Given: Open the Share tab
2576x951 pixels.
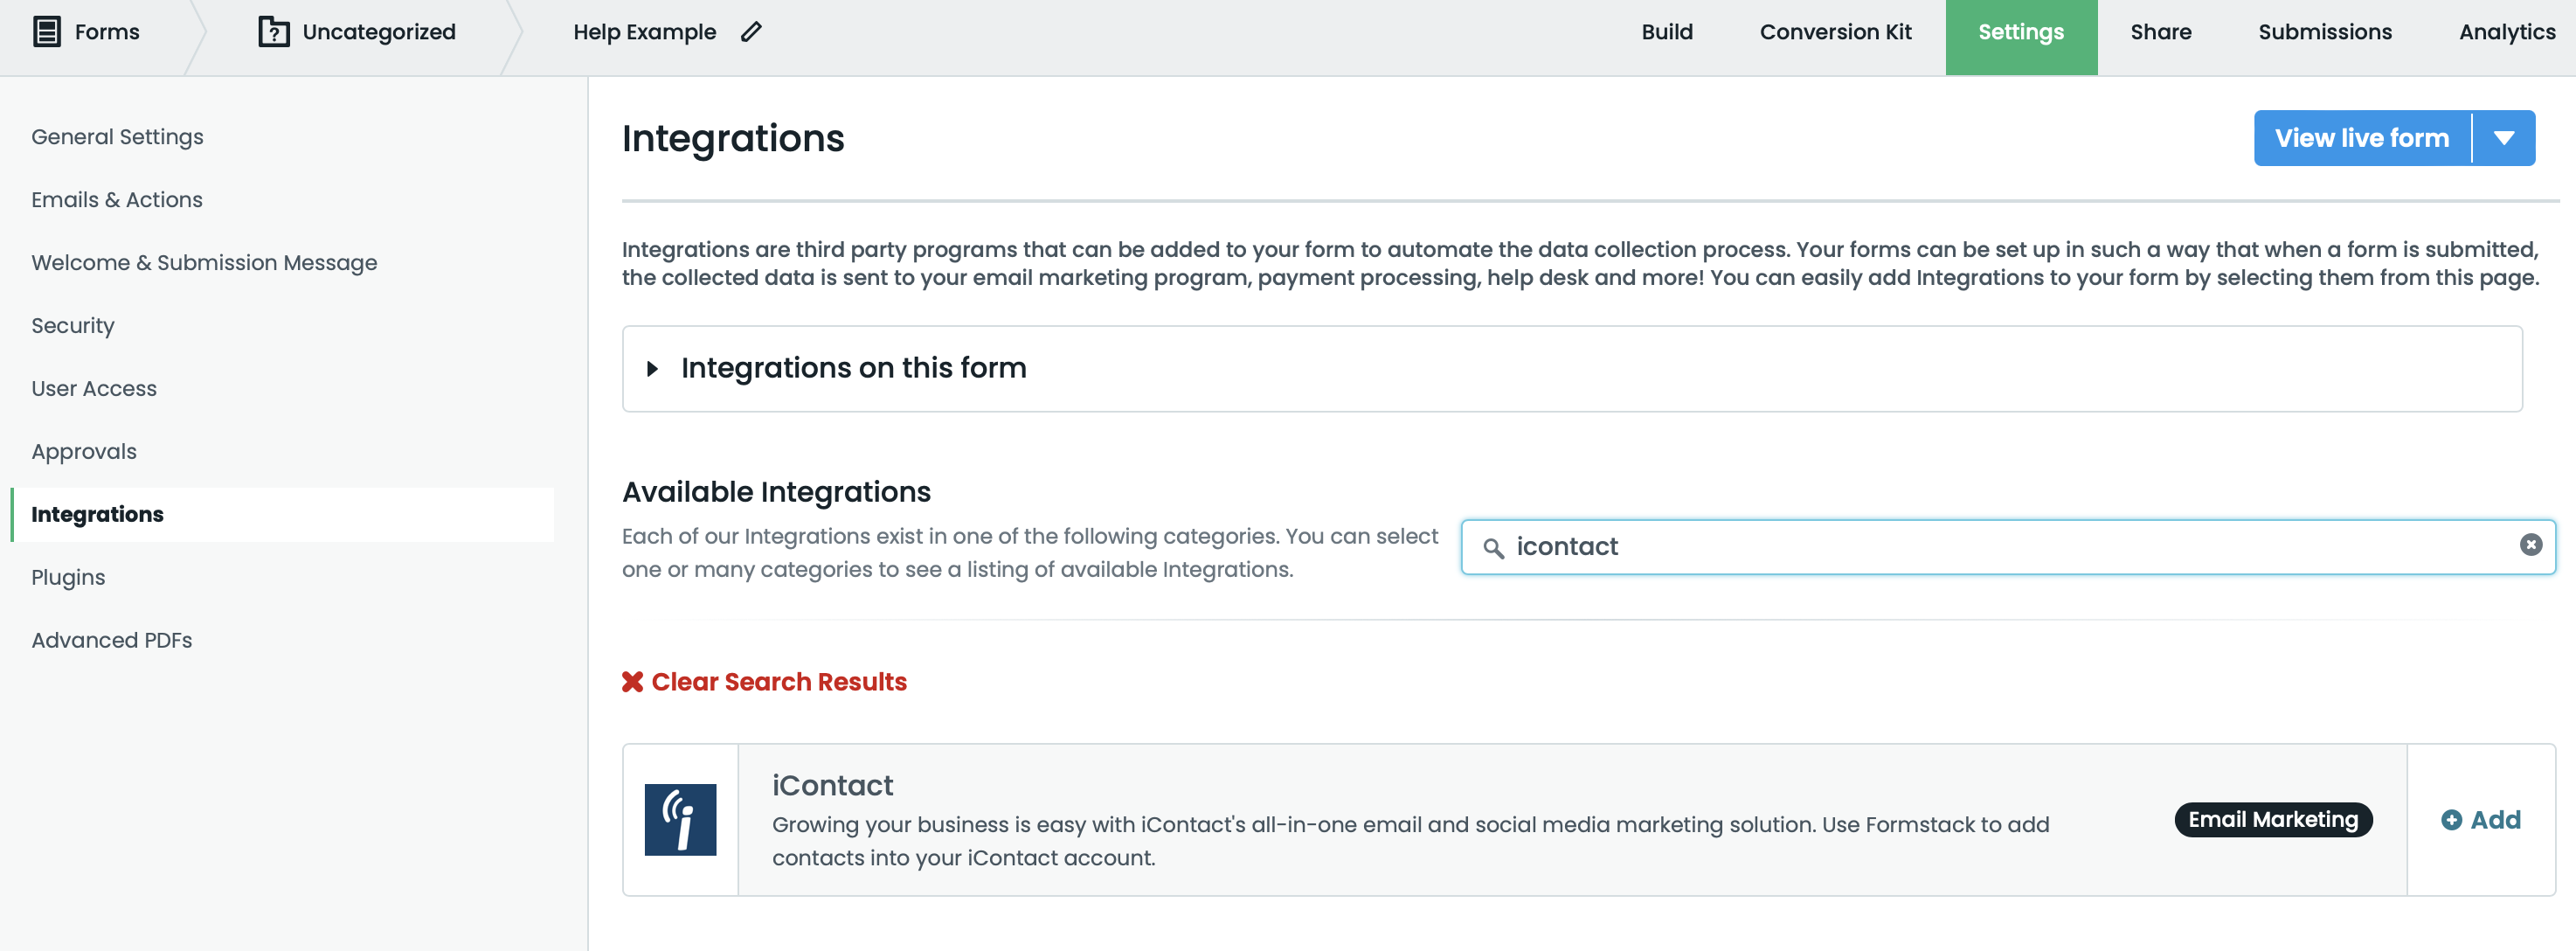Looking at the screenshot, I should tap(2160, 32).
